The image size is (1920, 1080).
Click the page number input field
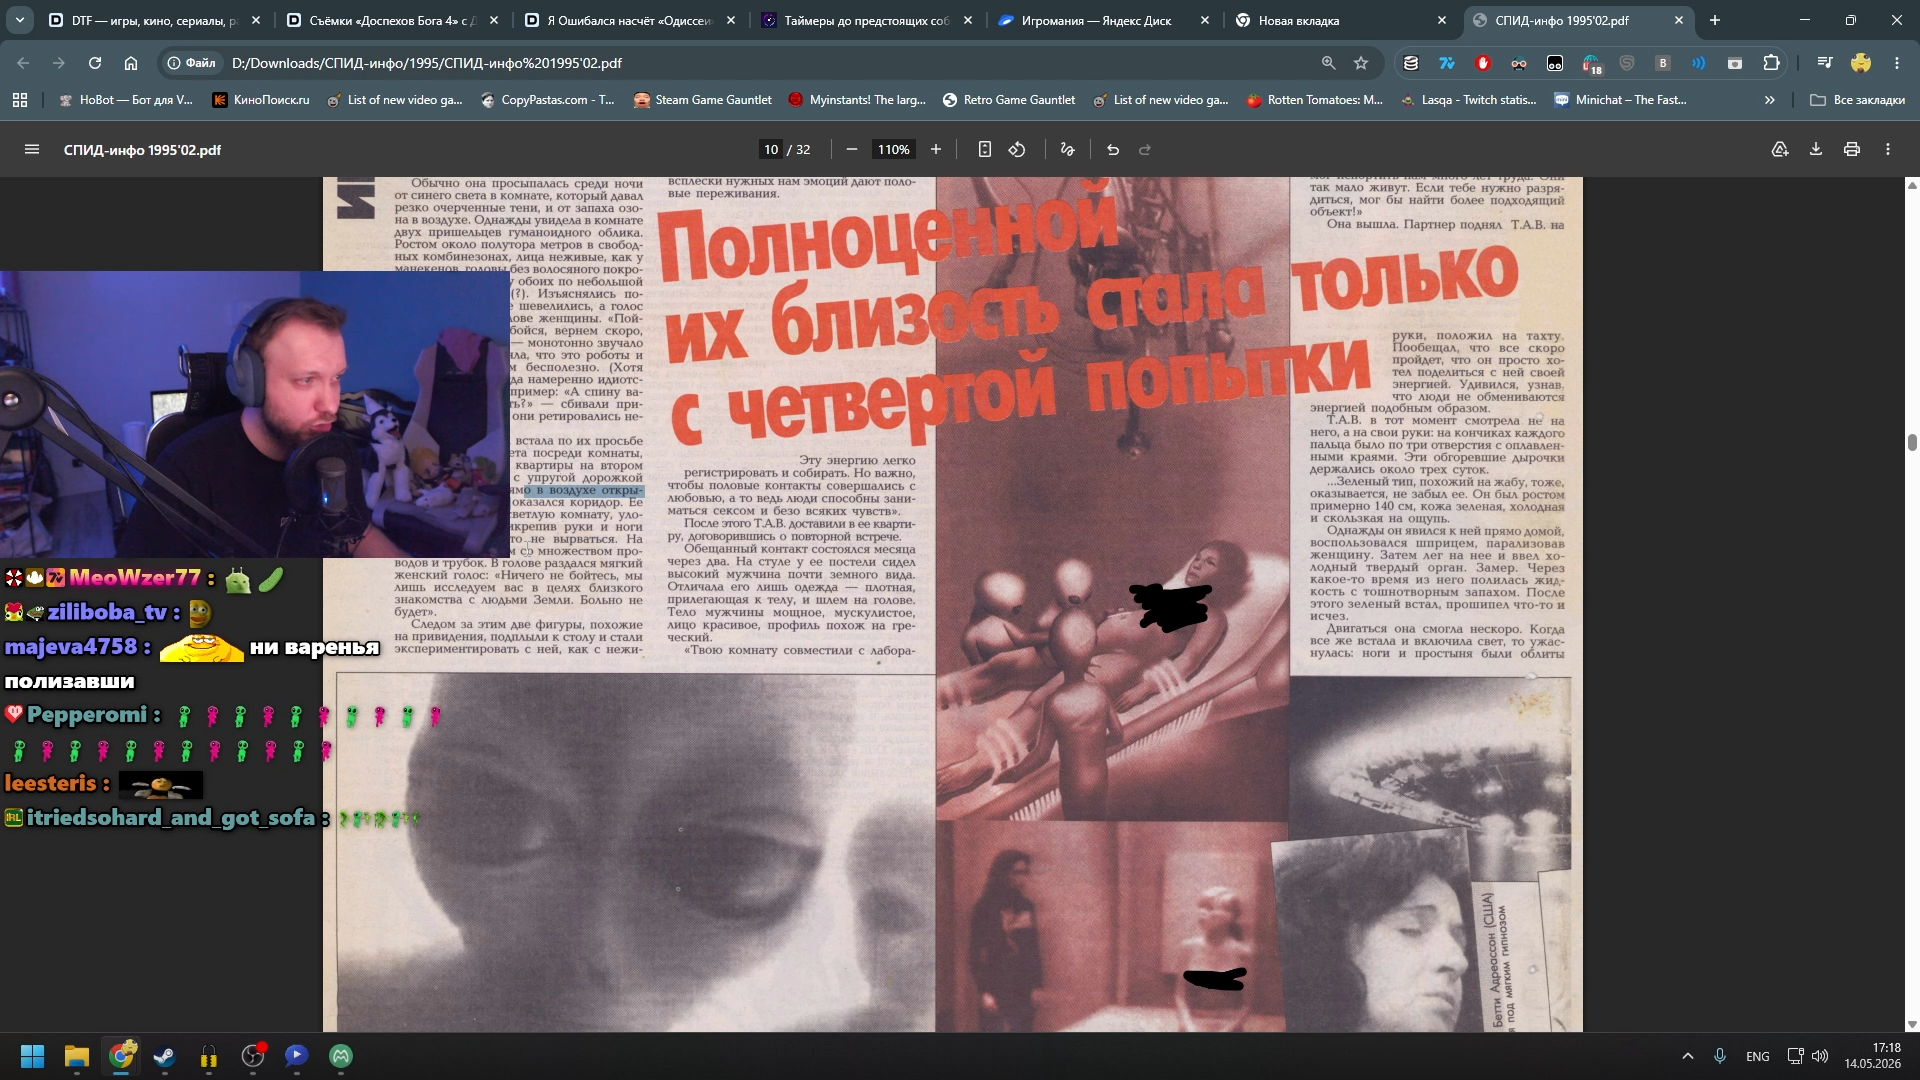(x=771, y=149)
